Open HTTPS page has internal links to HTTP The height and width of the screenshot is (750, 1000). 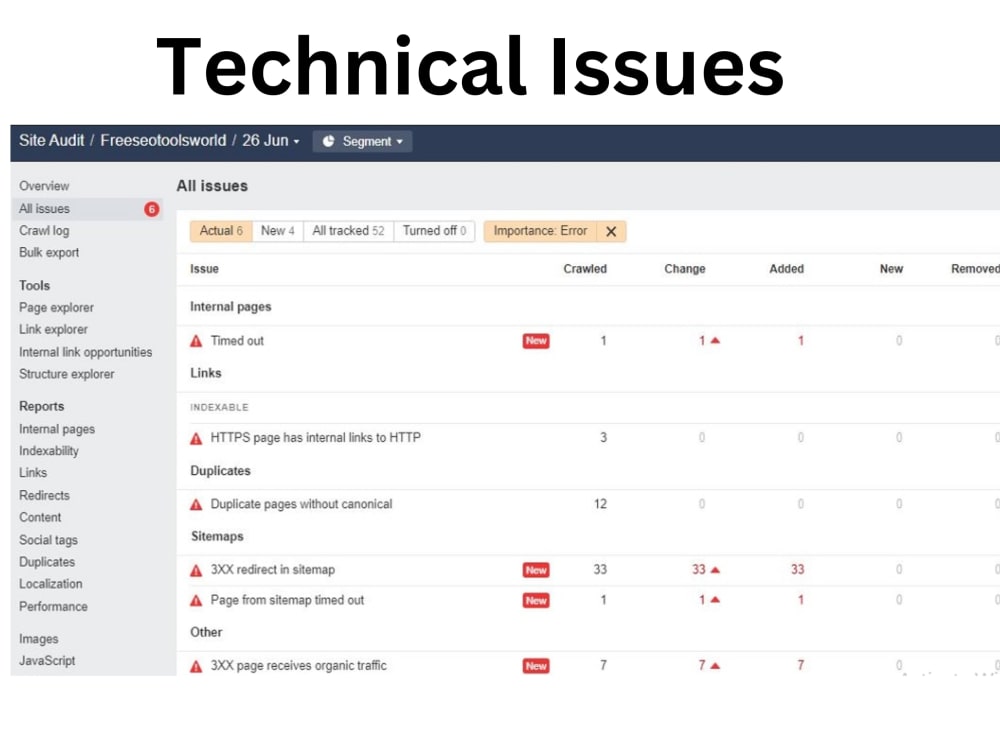click(316, 438)
